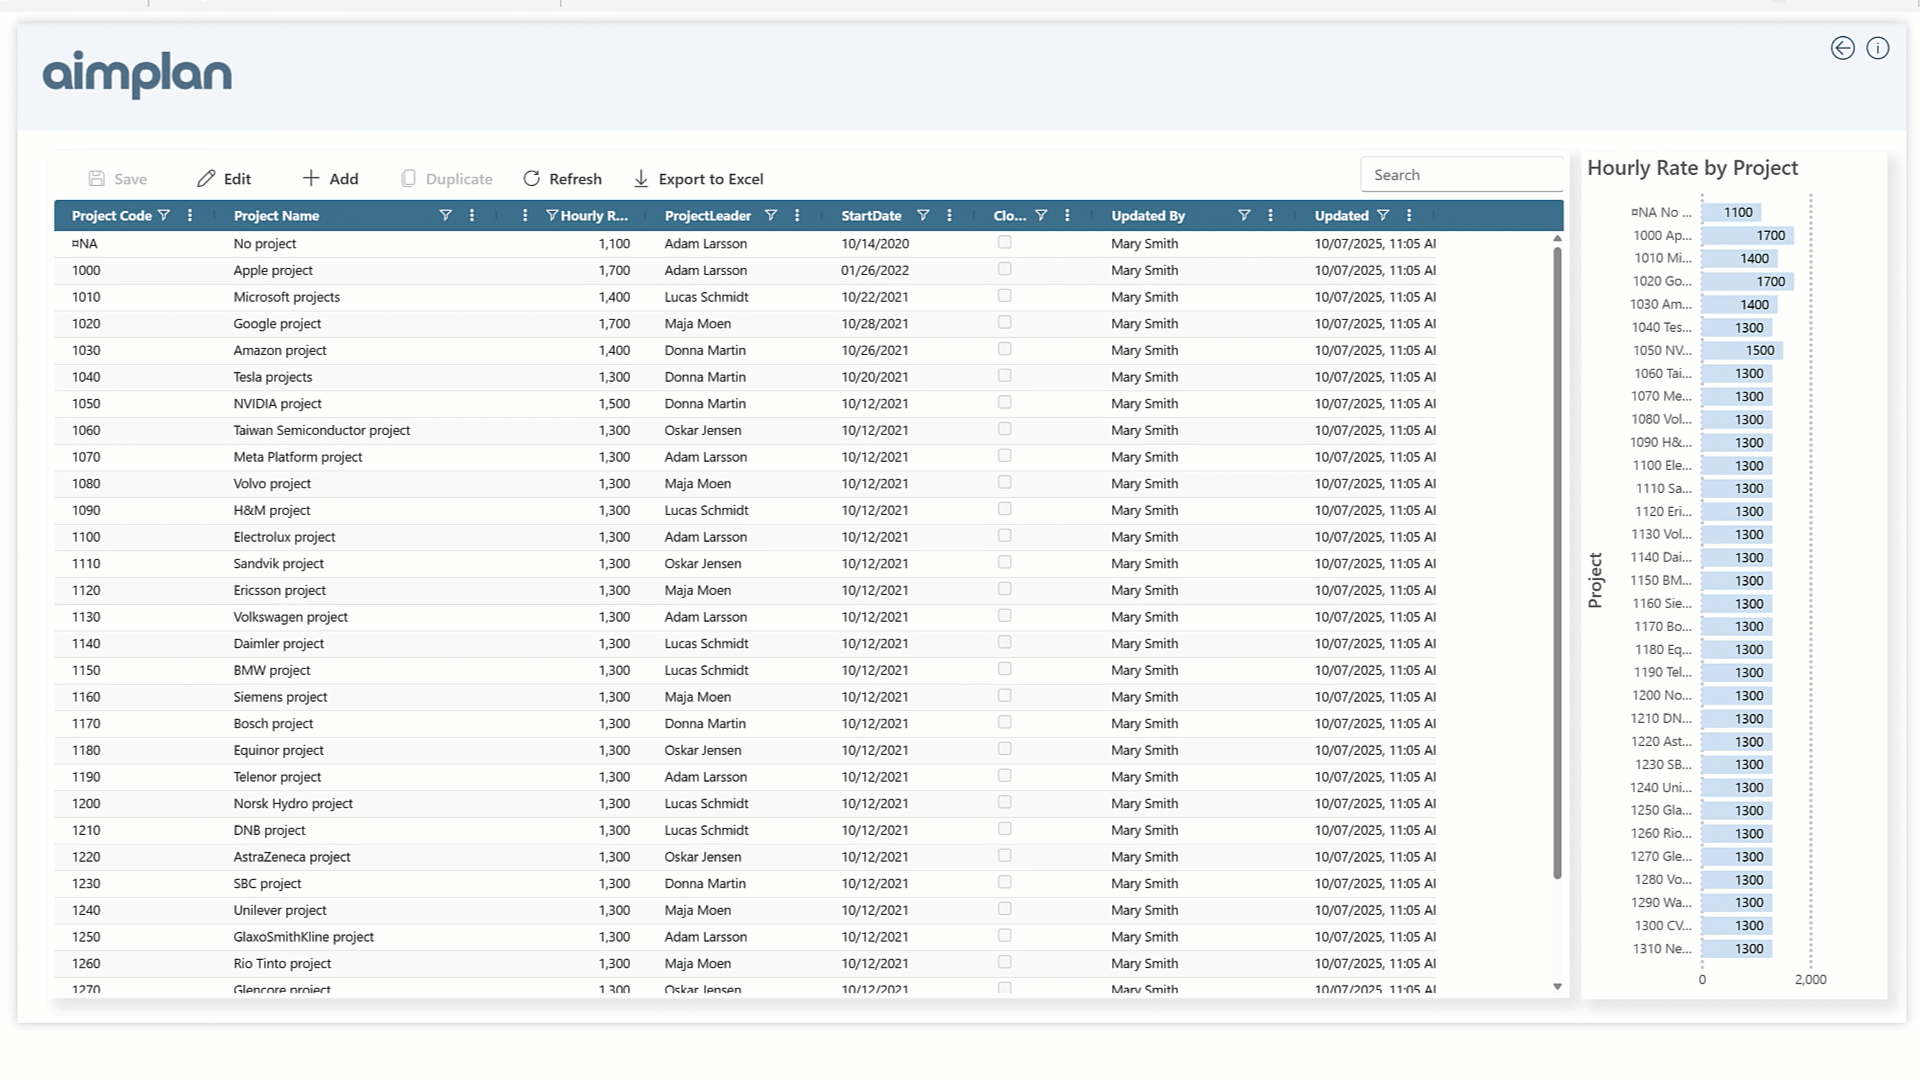Screen dimensions: 1920x1080
Task: Check the Closed box for Tesla projects
Action: click(1004, 376)
